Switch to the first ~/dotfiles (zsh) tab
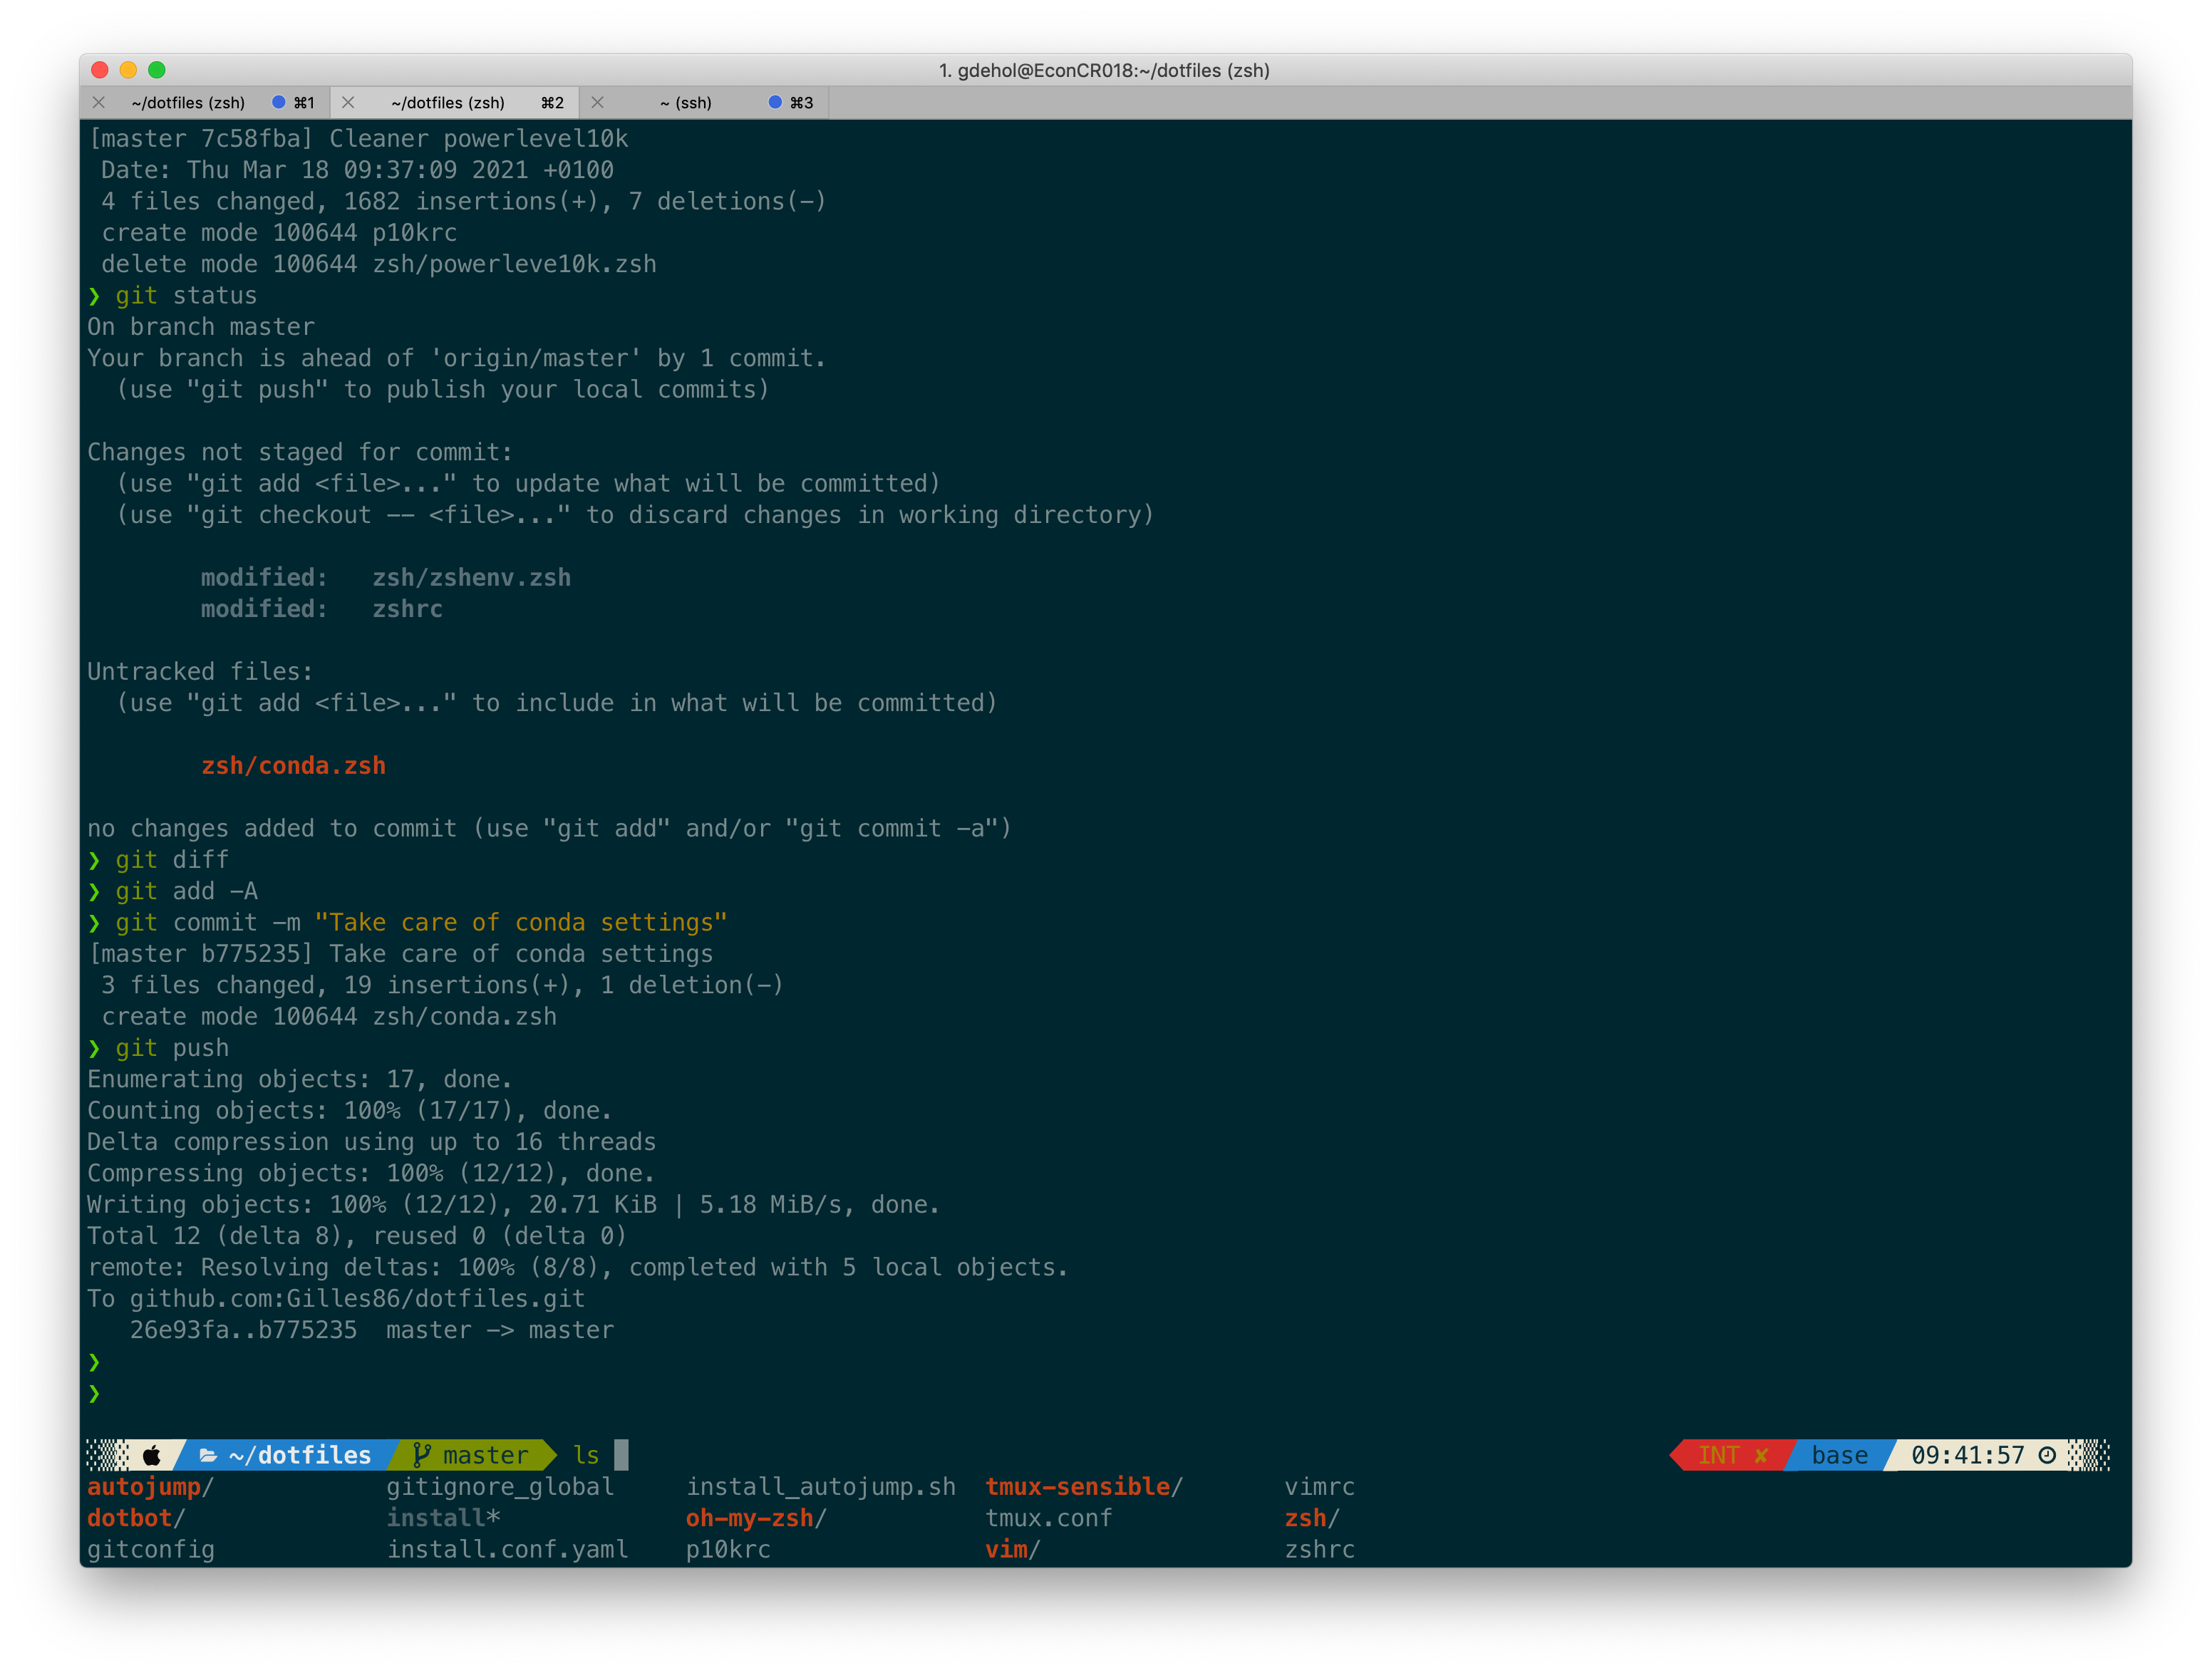The image size is (2212, 1673). (188, 103)
